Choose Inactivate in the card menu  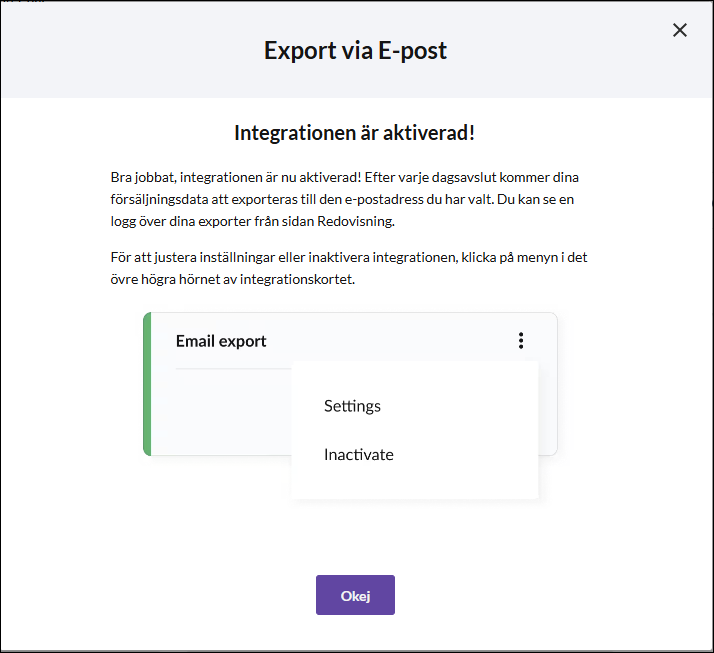[x=358, y=454]
